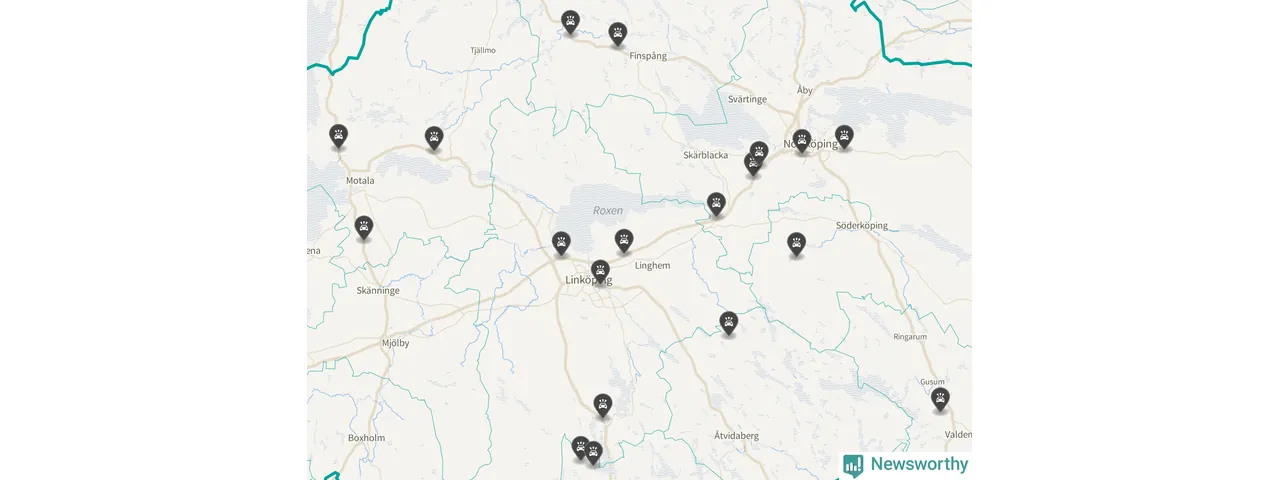Image resolution: width=1280 pixels, height=480 pixels.
Task: Click the marker northwest of Linköping
Action: [x=562, y=243]
